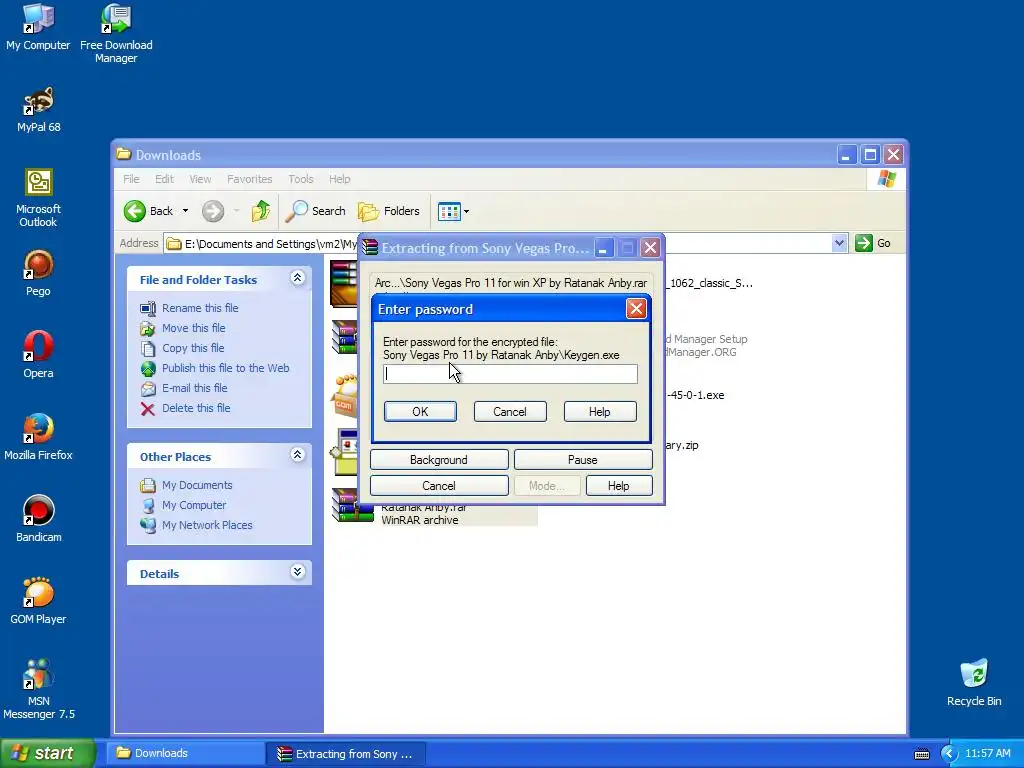This screenshot has width=1024, height=768.
Task: Click the Start button
Action: click(47, 754)
